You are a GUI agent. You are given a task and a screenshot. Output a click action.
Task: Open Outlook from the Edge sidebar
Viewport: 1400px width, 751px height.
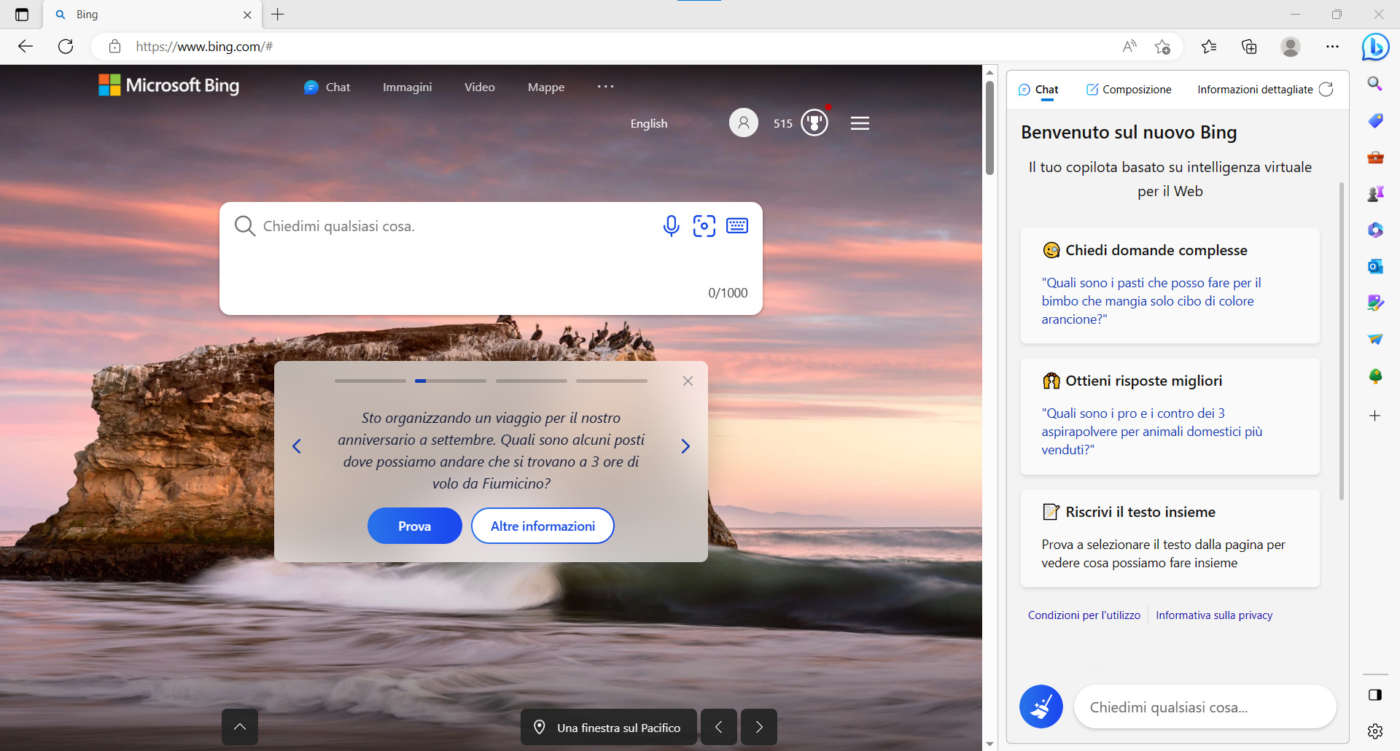[1374, 266]
